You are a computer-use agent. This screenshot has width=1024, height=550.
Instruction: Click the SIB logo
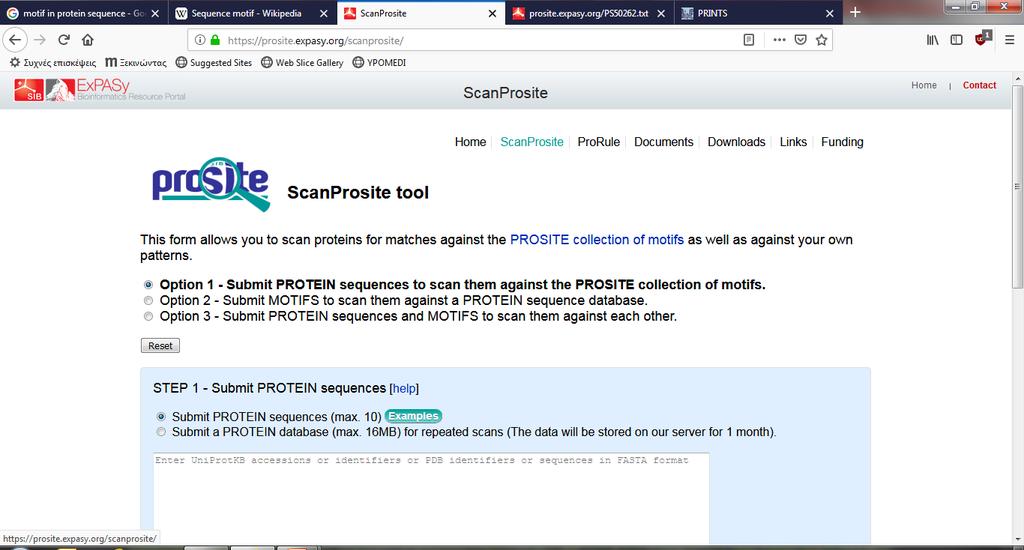[x=29, y=90]
